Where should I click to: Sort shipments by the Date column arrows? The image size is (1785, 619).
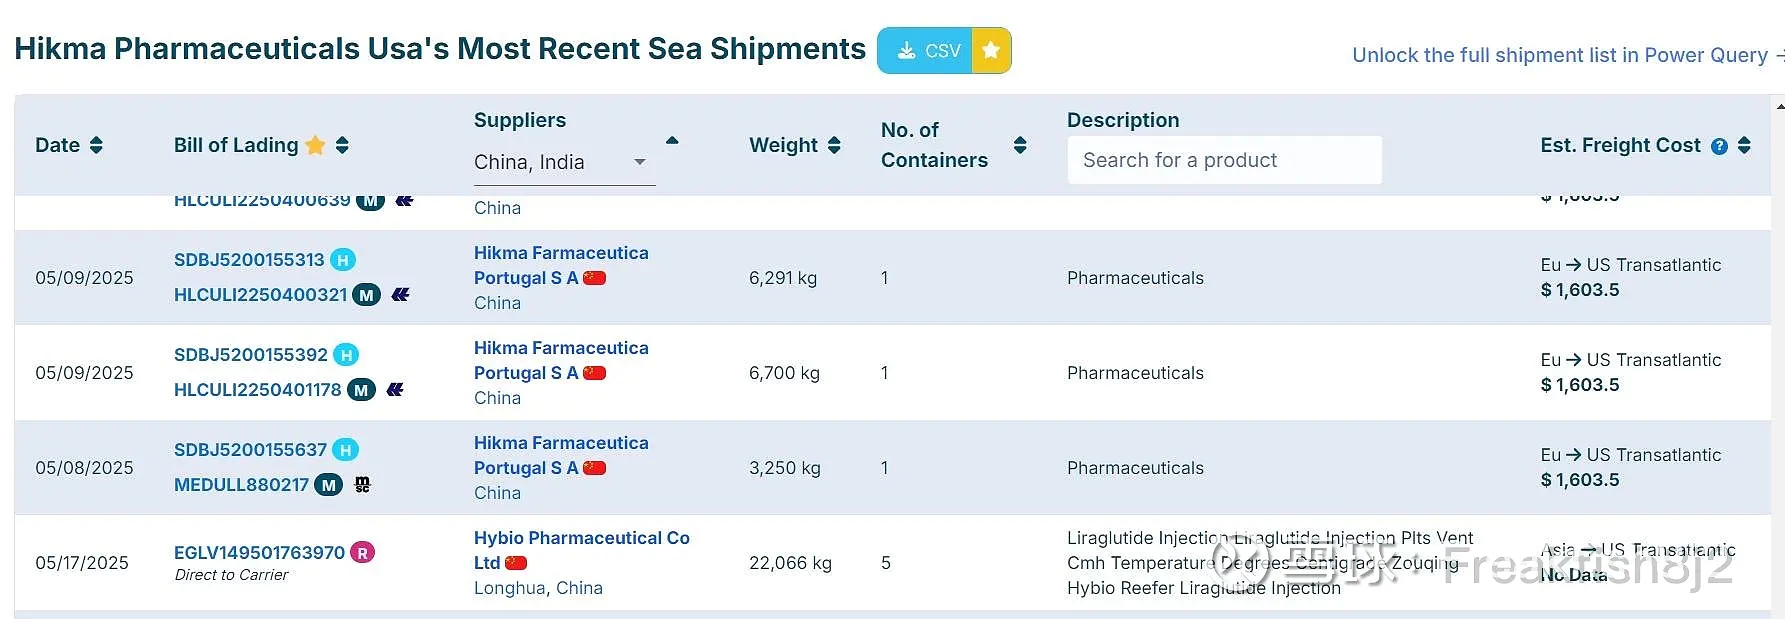pos(96,145)
